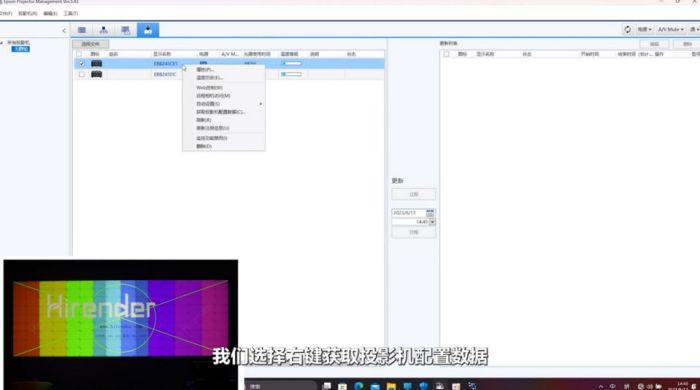Select the projector icon in the first row
The height and width of the screenshot is (390, 700).
[96, 64]
